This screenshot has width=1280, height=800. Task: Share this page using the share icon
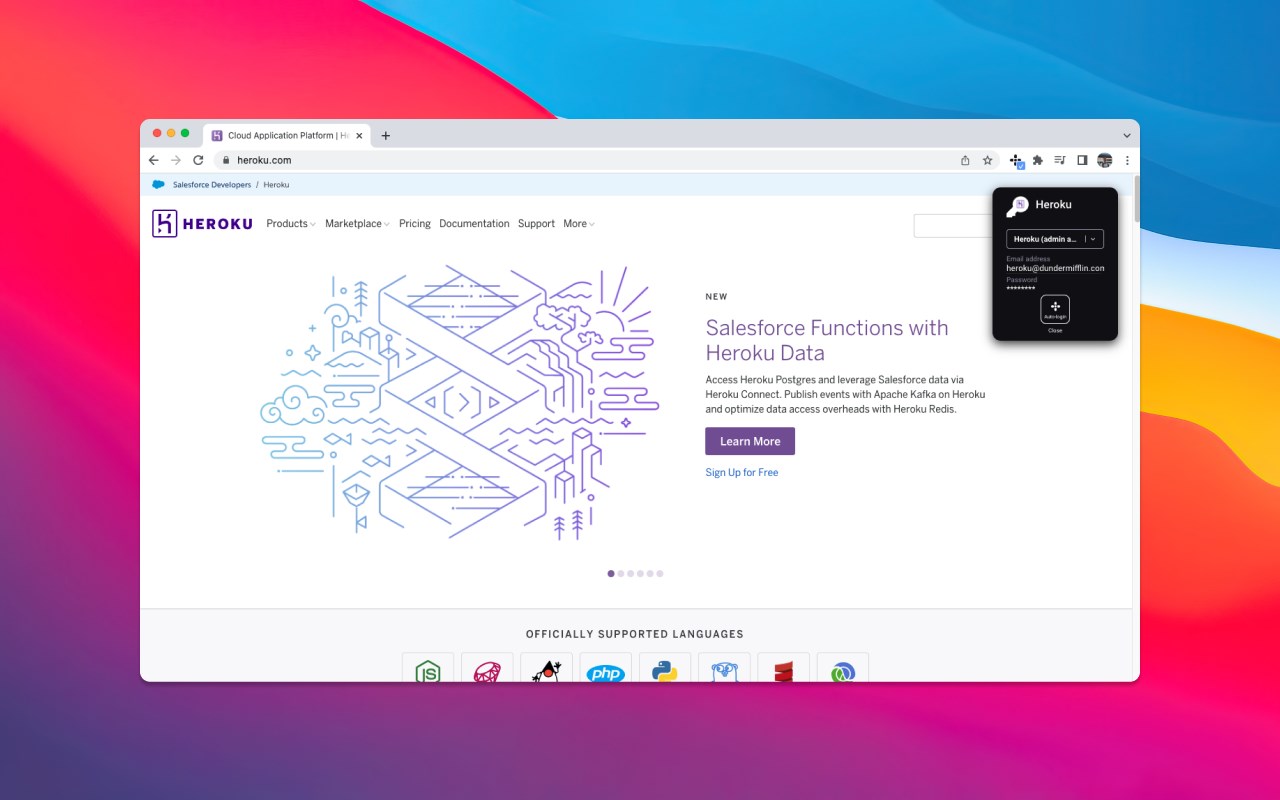click(965, 160)
